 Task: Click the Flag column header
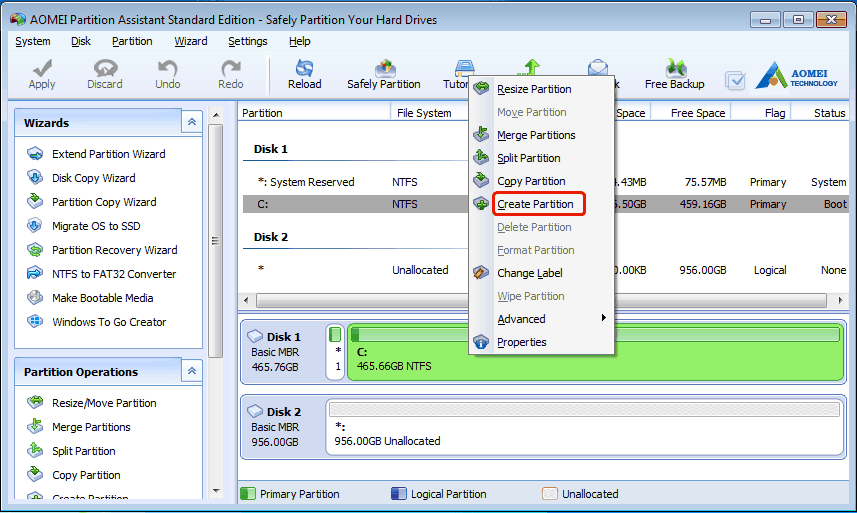pyautogui.click(x=761, y=113)
